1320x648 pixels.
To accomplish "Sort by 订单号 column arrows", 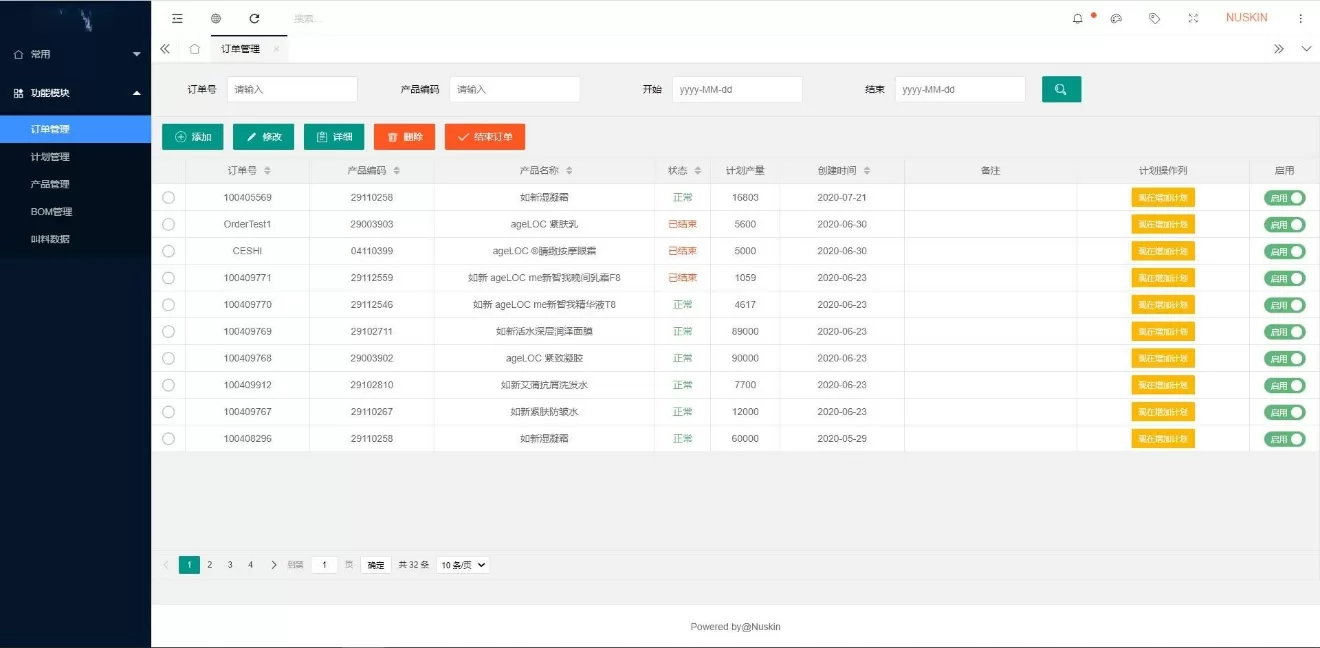I will click(267, 171).
